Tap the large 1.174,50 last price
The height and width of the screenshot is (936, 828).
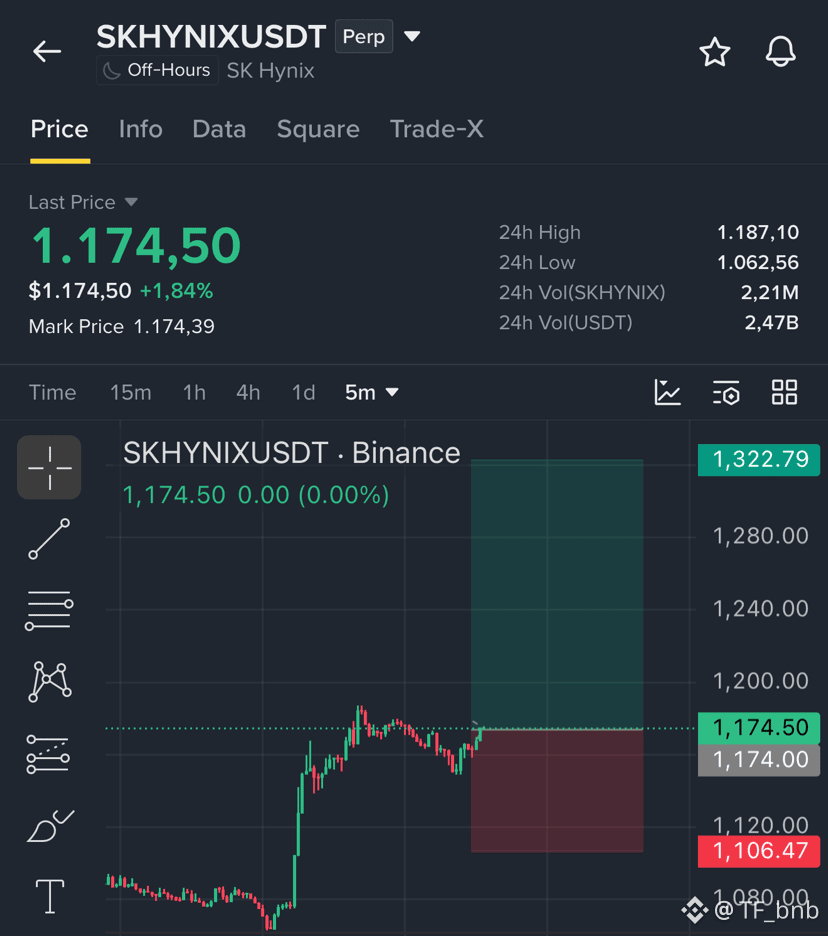pos(136,245)
